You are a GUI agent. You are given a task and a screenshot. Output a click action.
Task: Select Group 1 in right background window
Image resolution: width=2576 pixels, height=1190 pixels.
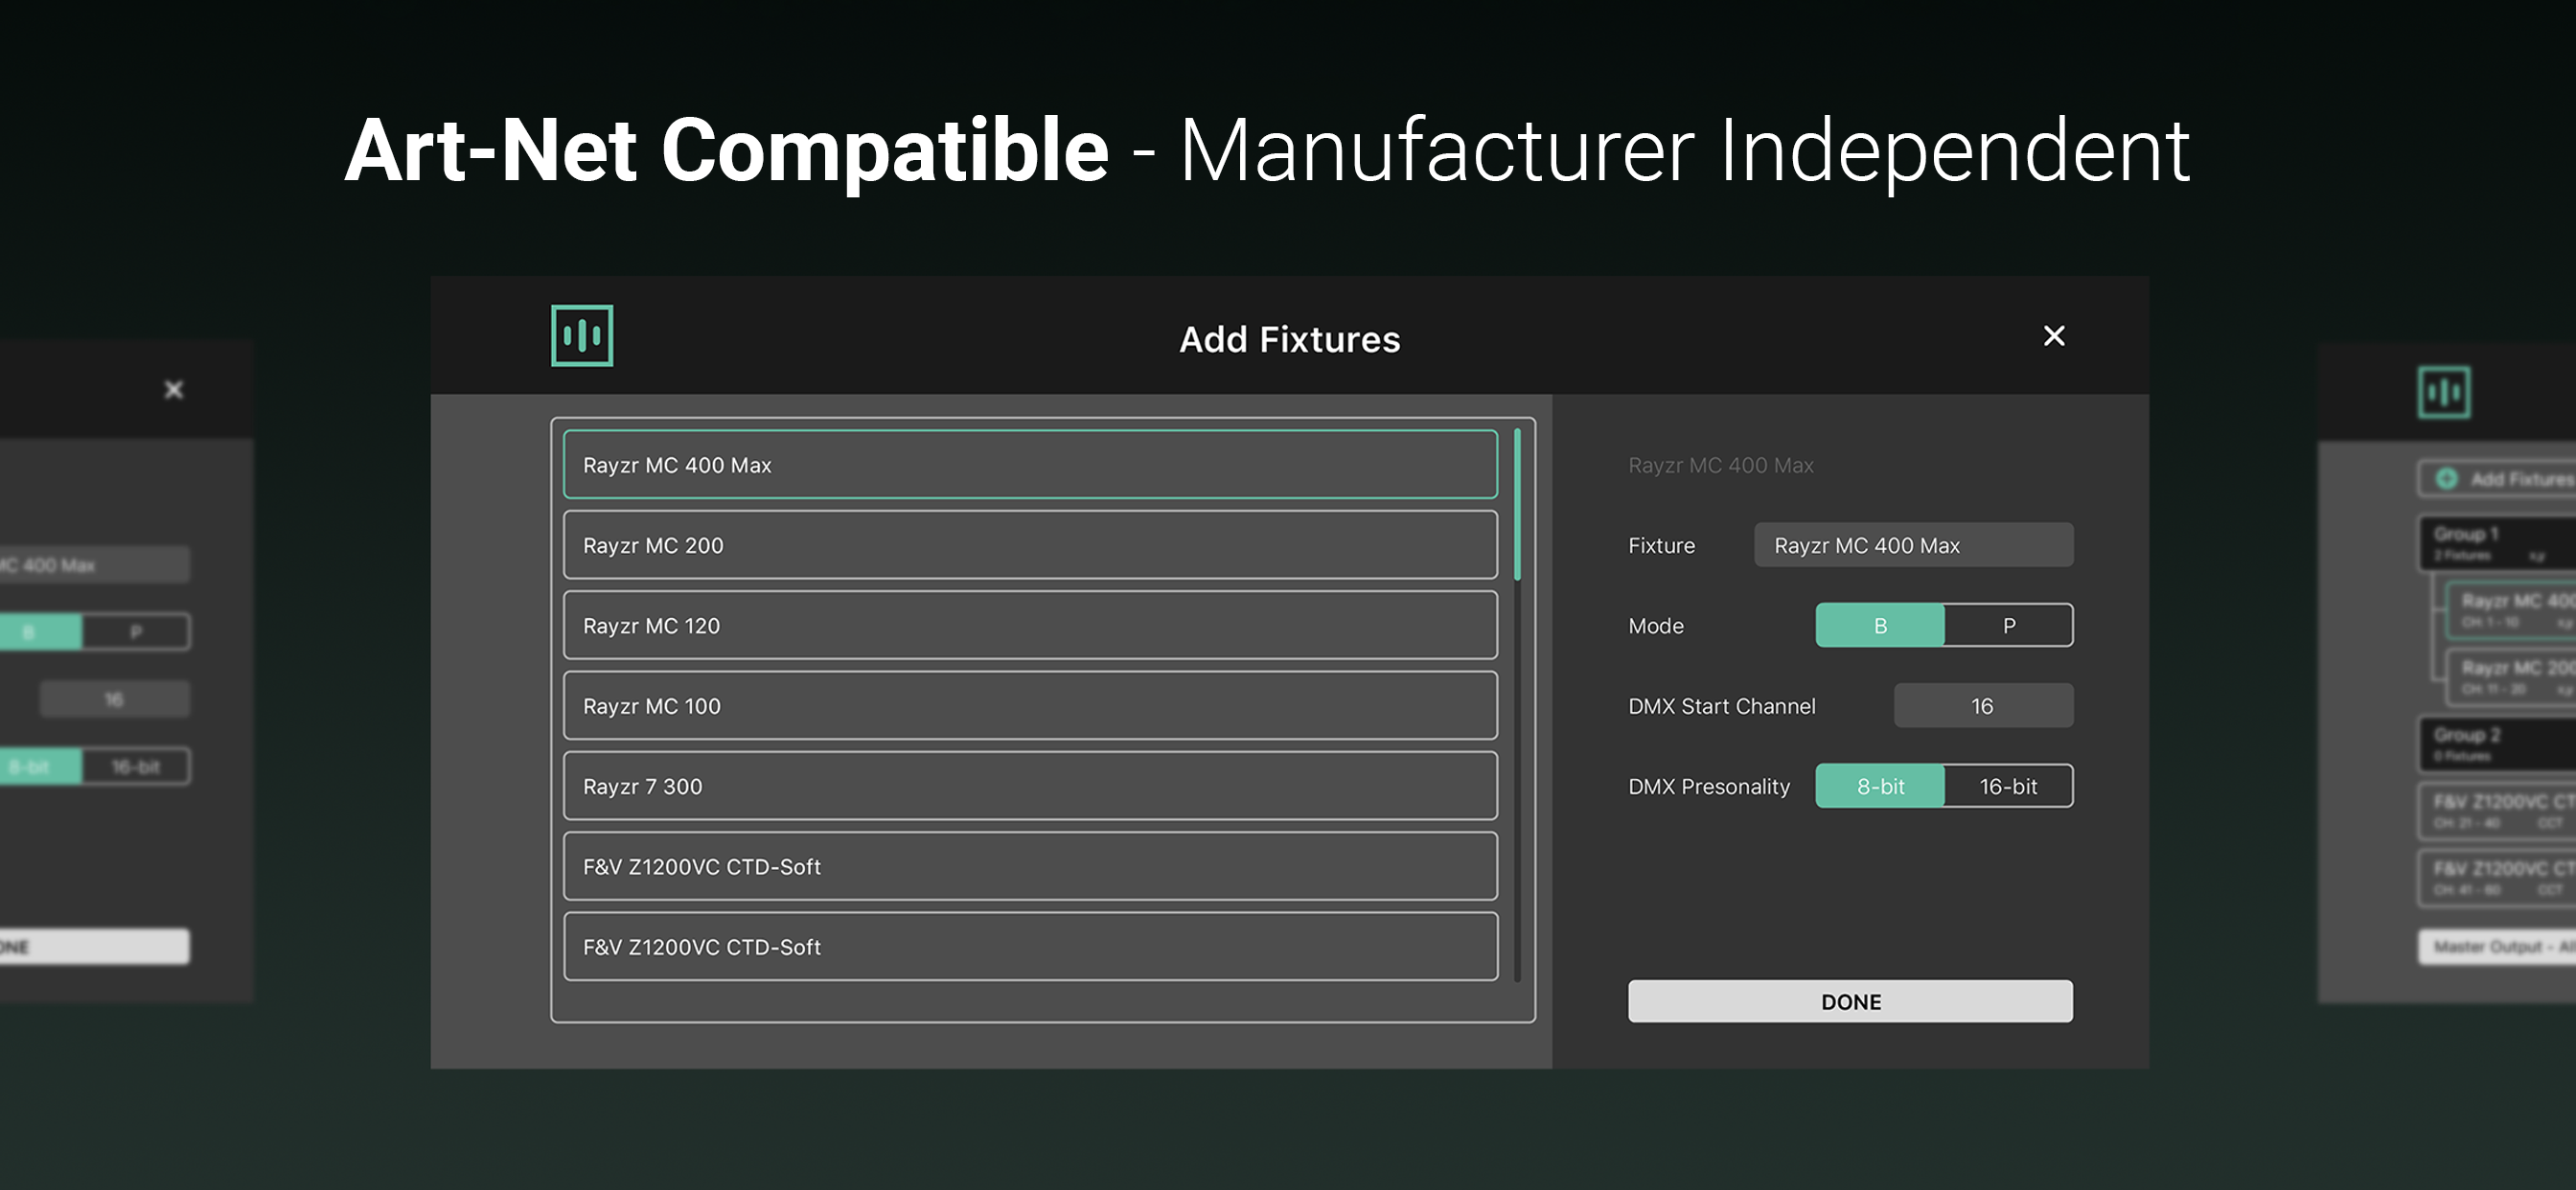tap(2497, 543)
